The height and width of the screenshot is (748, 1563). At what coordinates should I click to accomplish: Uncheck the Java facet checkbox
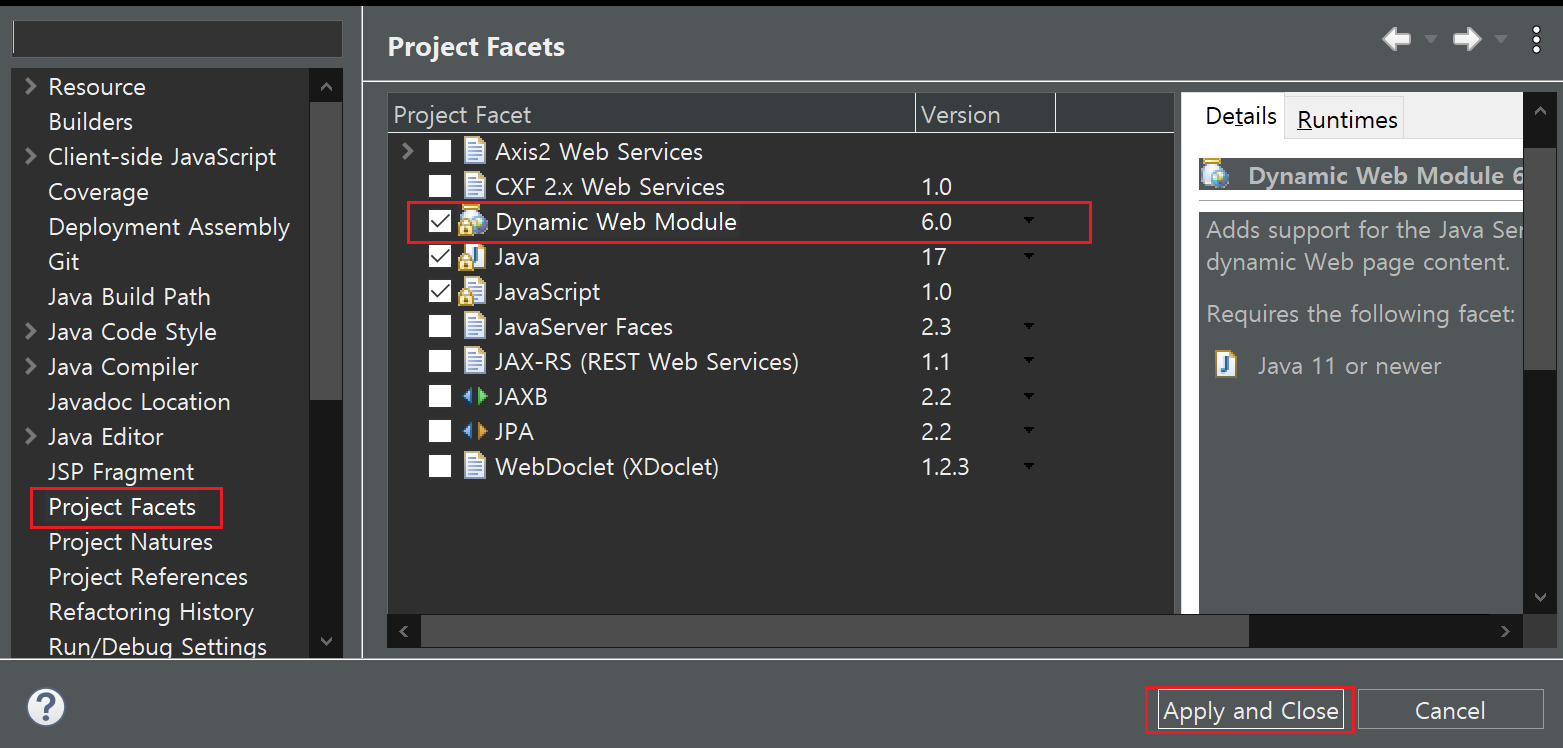440,257
